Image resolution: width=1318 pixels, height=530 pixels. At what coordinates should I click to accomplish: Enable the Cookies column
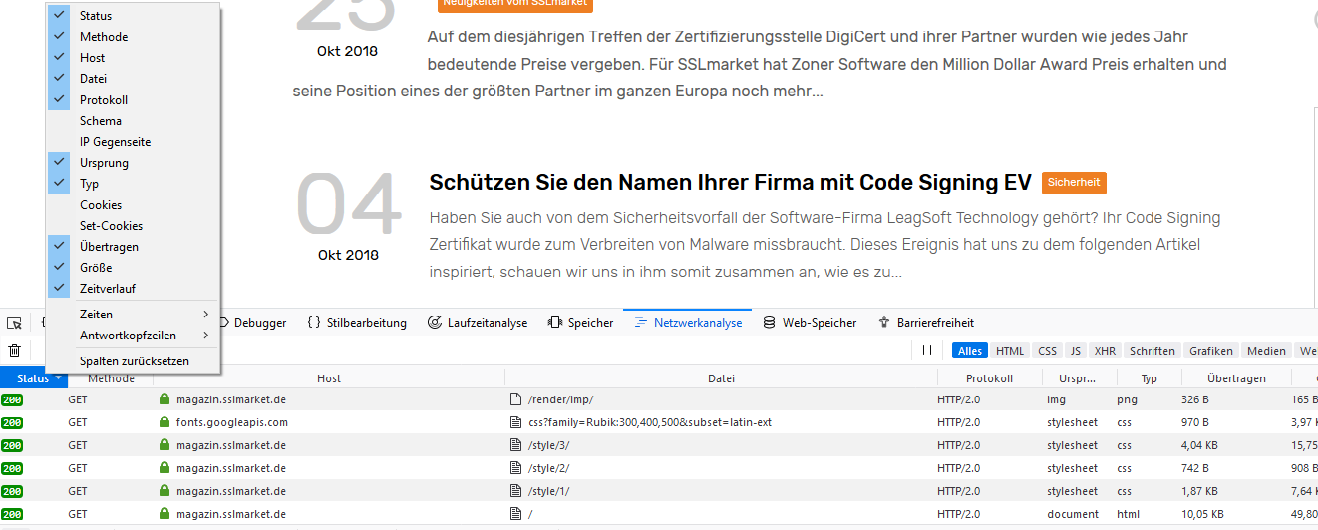click(x=101, y=205)
